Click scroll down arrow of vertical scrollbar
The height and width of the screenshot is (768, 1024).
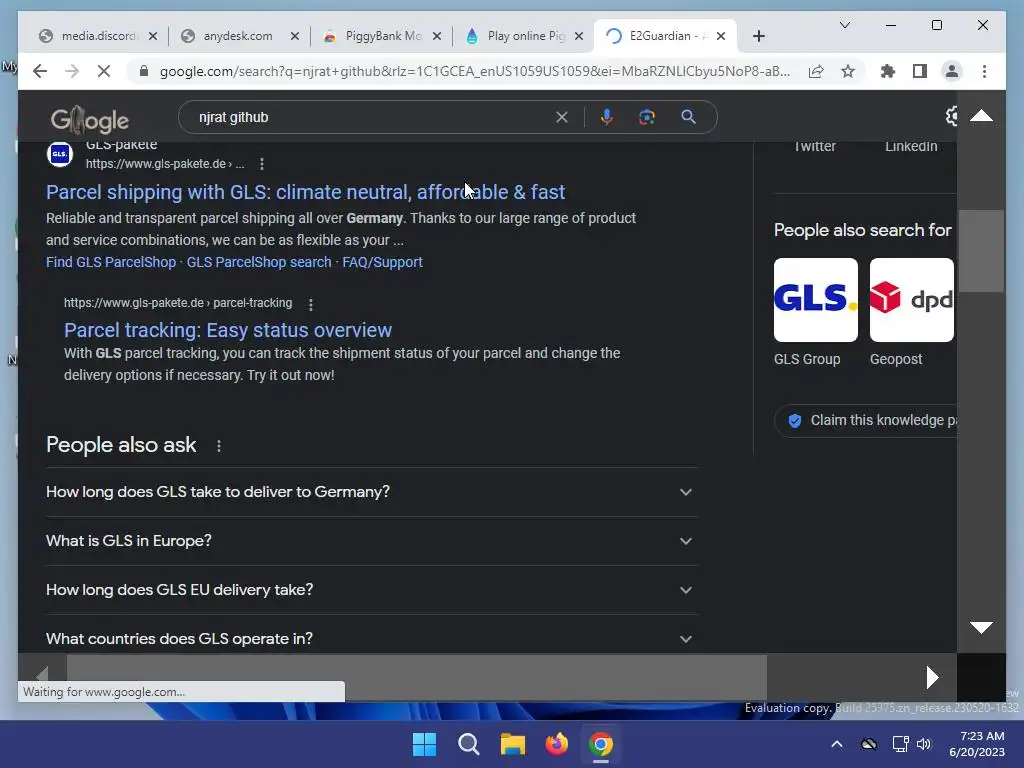981,628
